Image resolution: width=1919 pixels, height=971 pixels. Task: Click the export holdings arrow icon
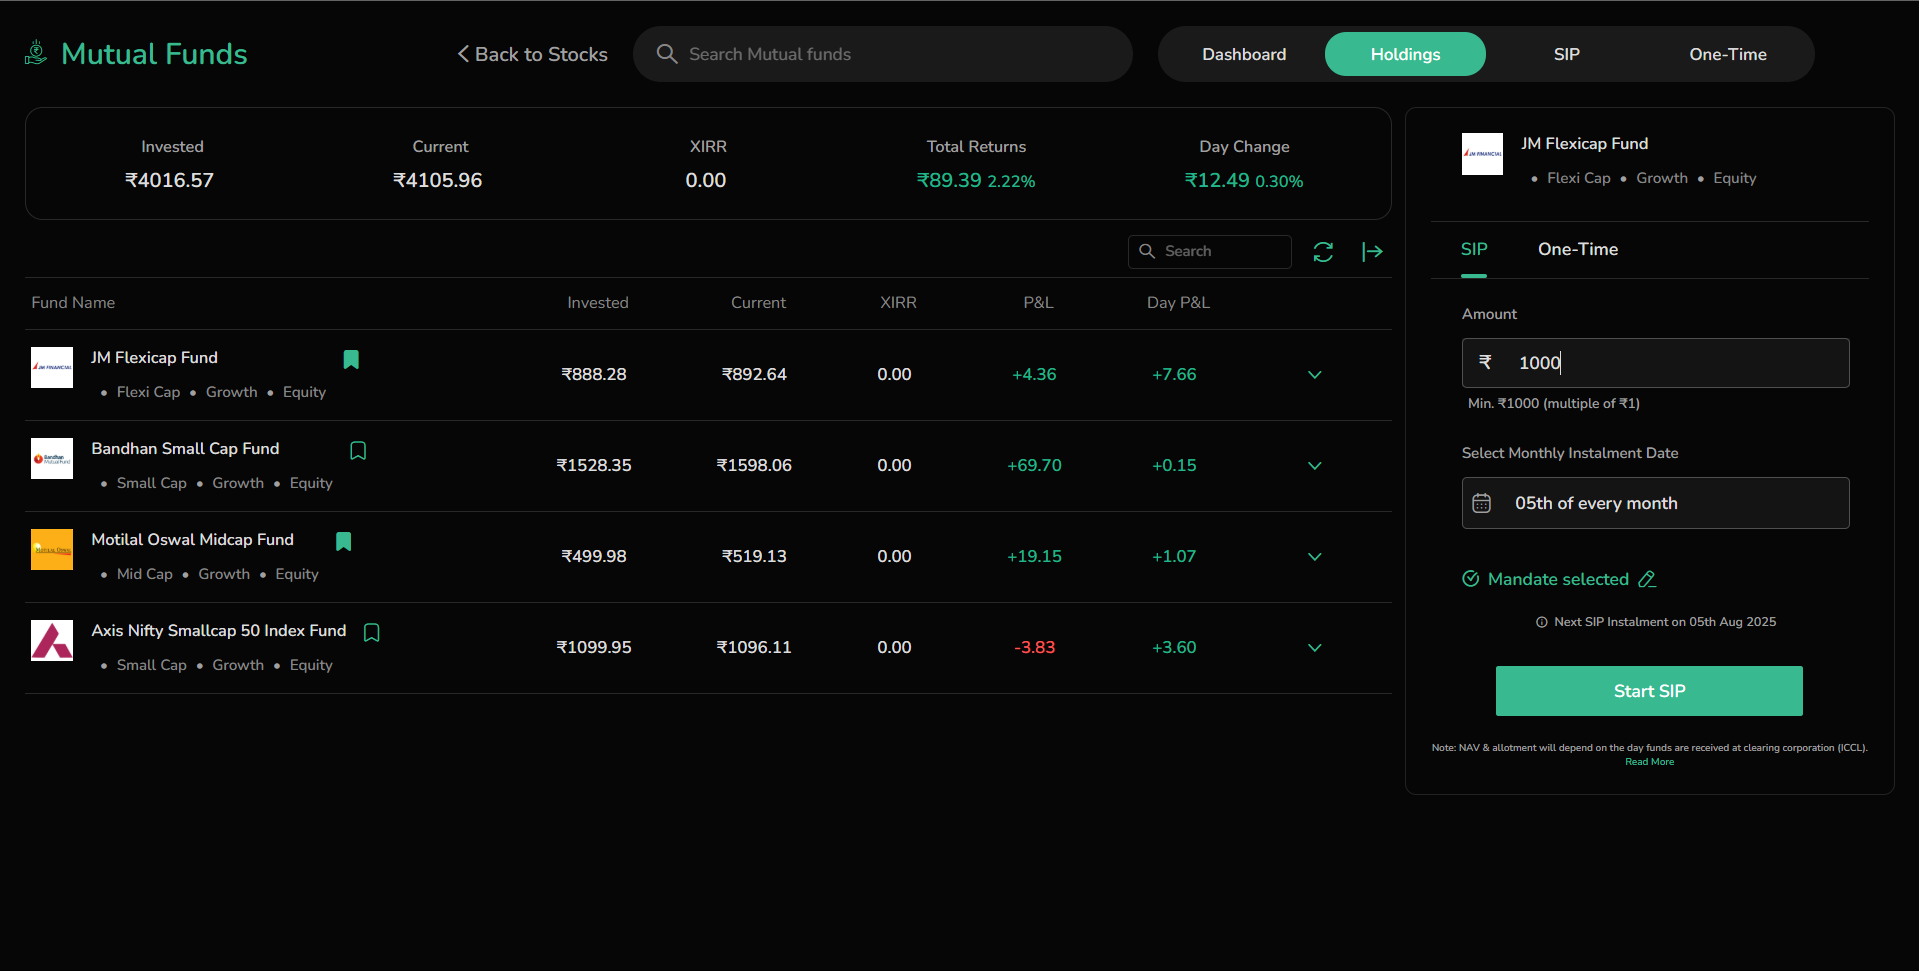pyautogui.click(x=1372, y=252)
